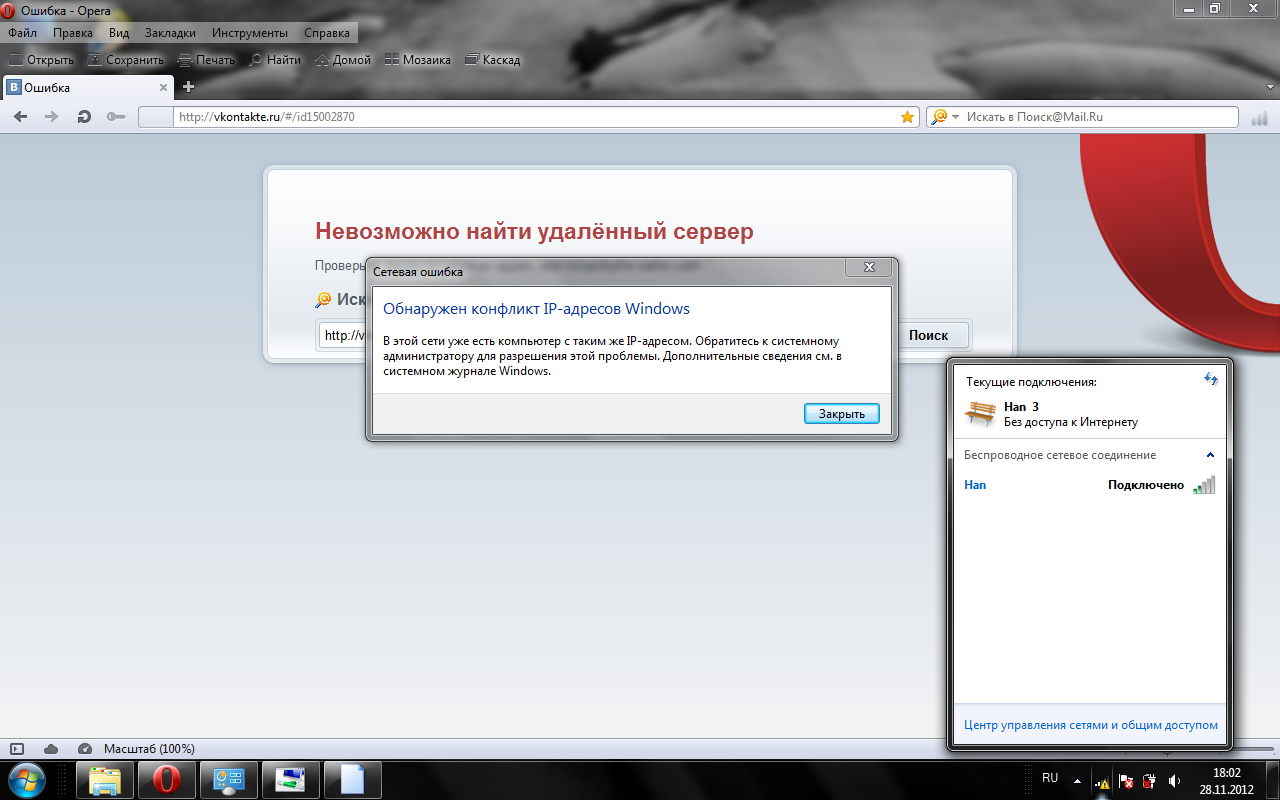Click the Сохранить toolbar button
Viewport: 1280px width, 800px height.
[125, 60]
